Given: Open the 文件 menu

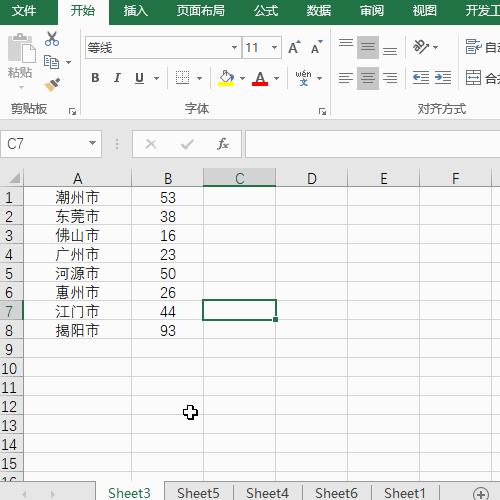Looking at the screenshot, I should pos(24,11).
